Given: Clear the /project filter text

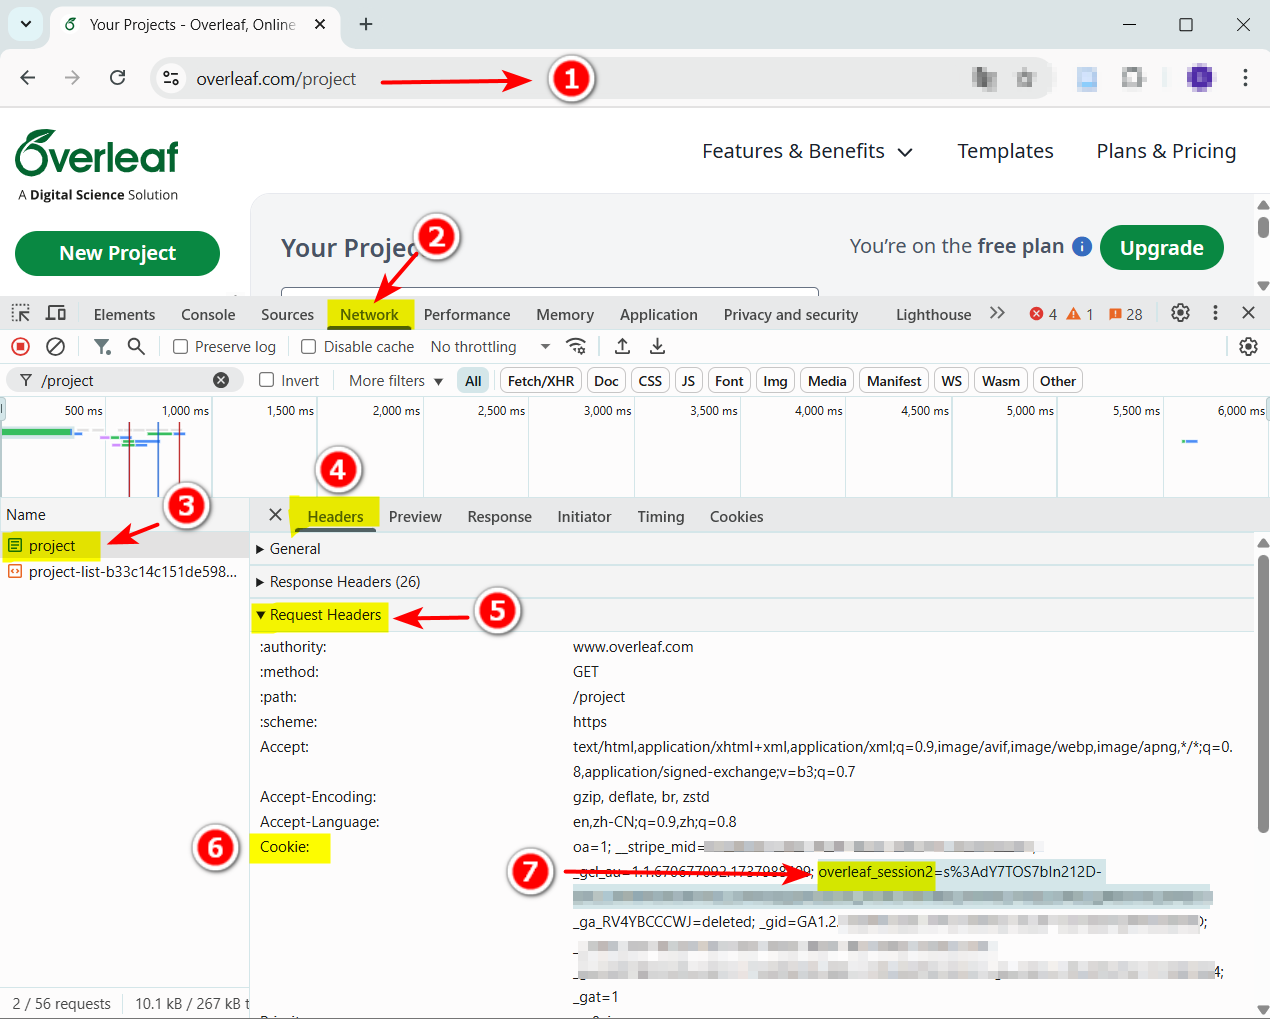Looking at the screenshot, I should 221,380.
